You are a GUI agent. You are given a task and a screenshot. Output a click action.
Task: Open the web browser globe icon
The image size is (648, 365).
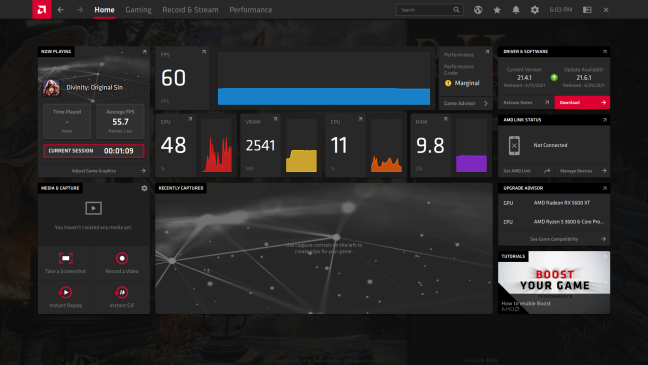tap(478, 10)
